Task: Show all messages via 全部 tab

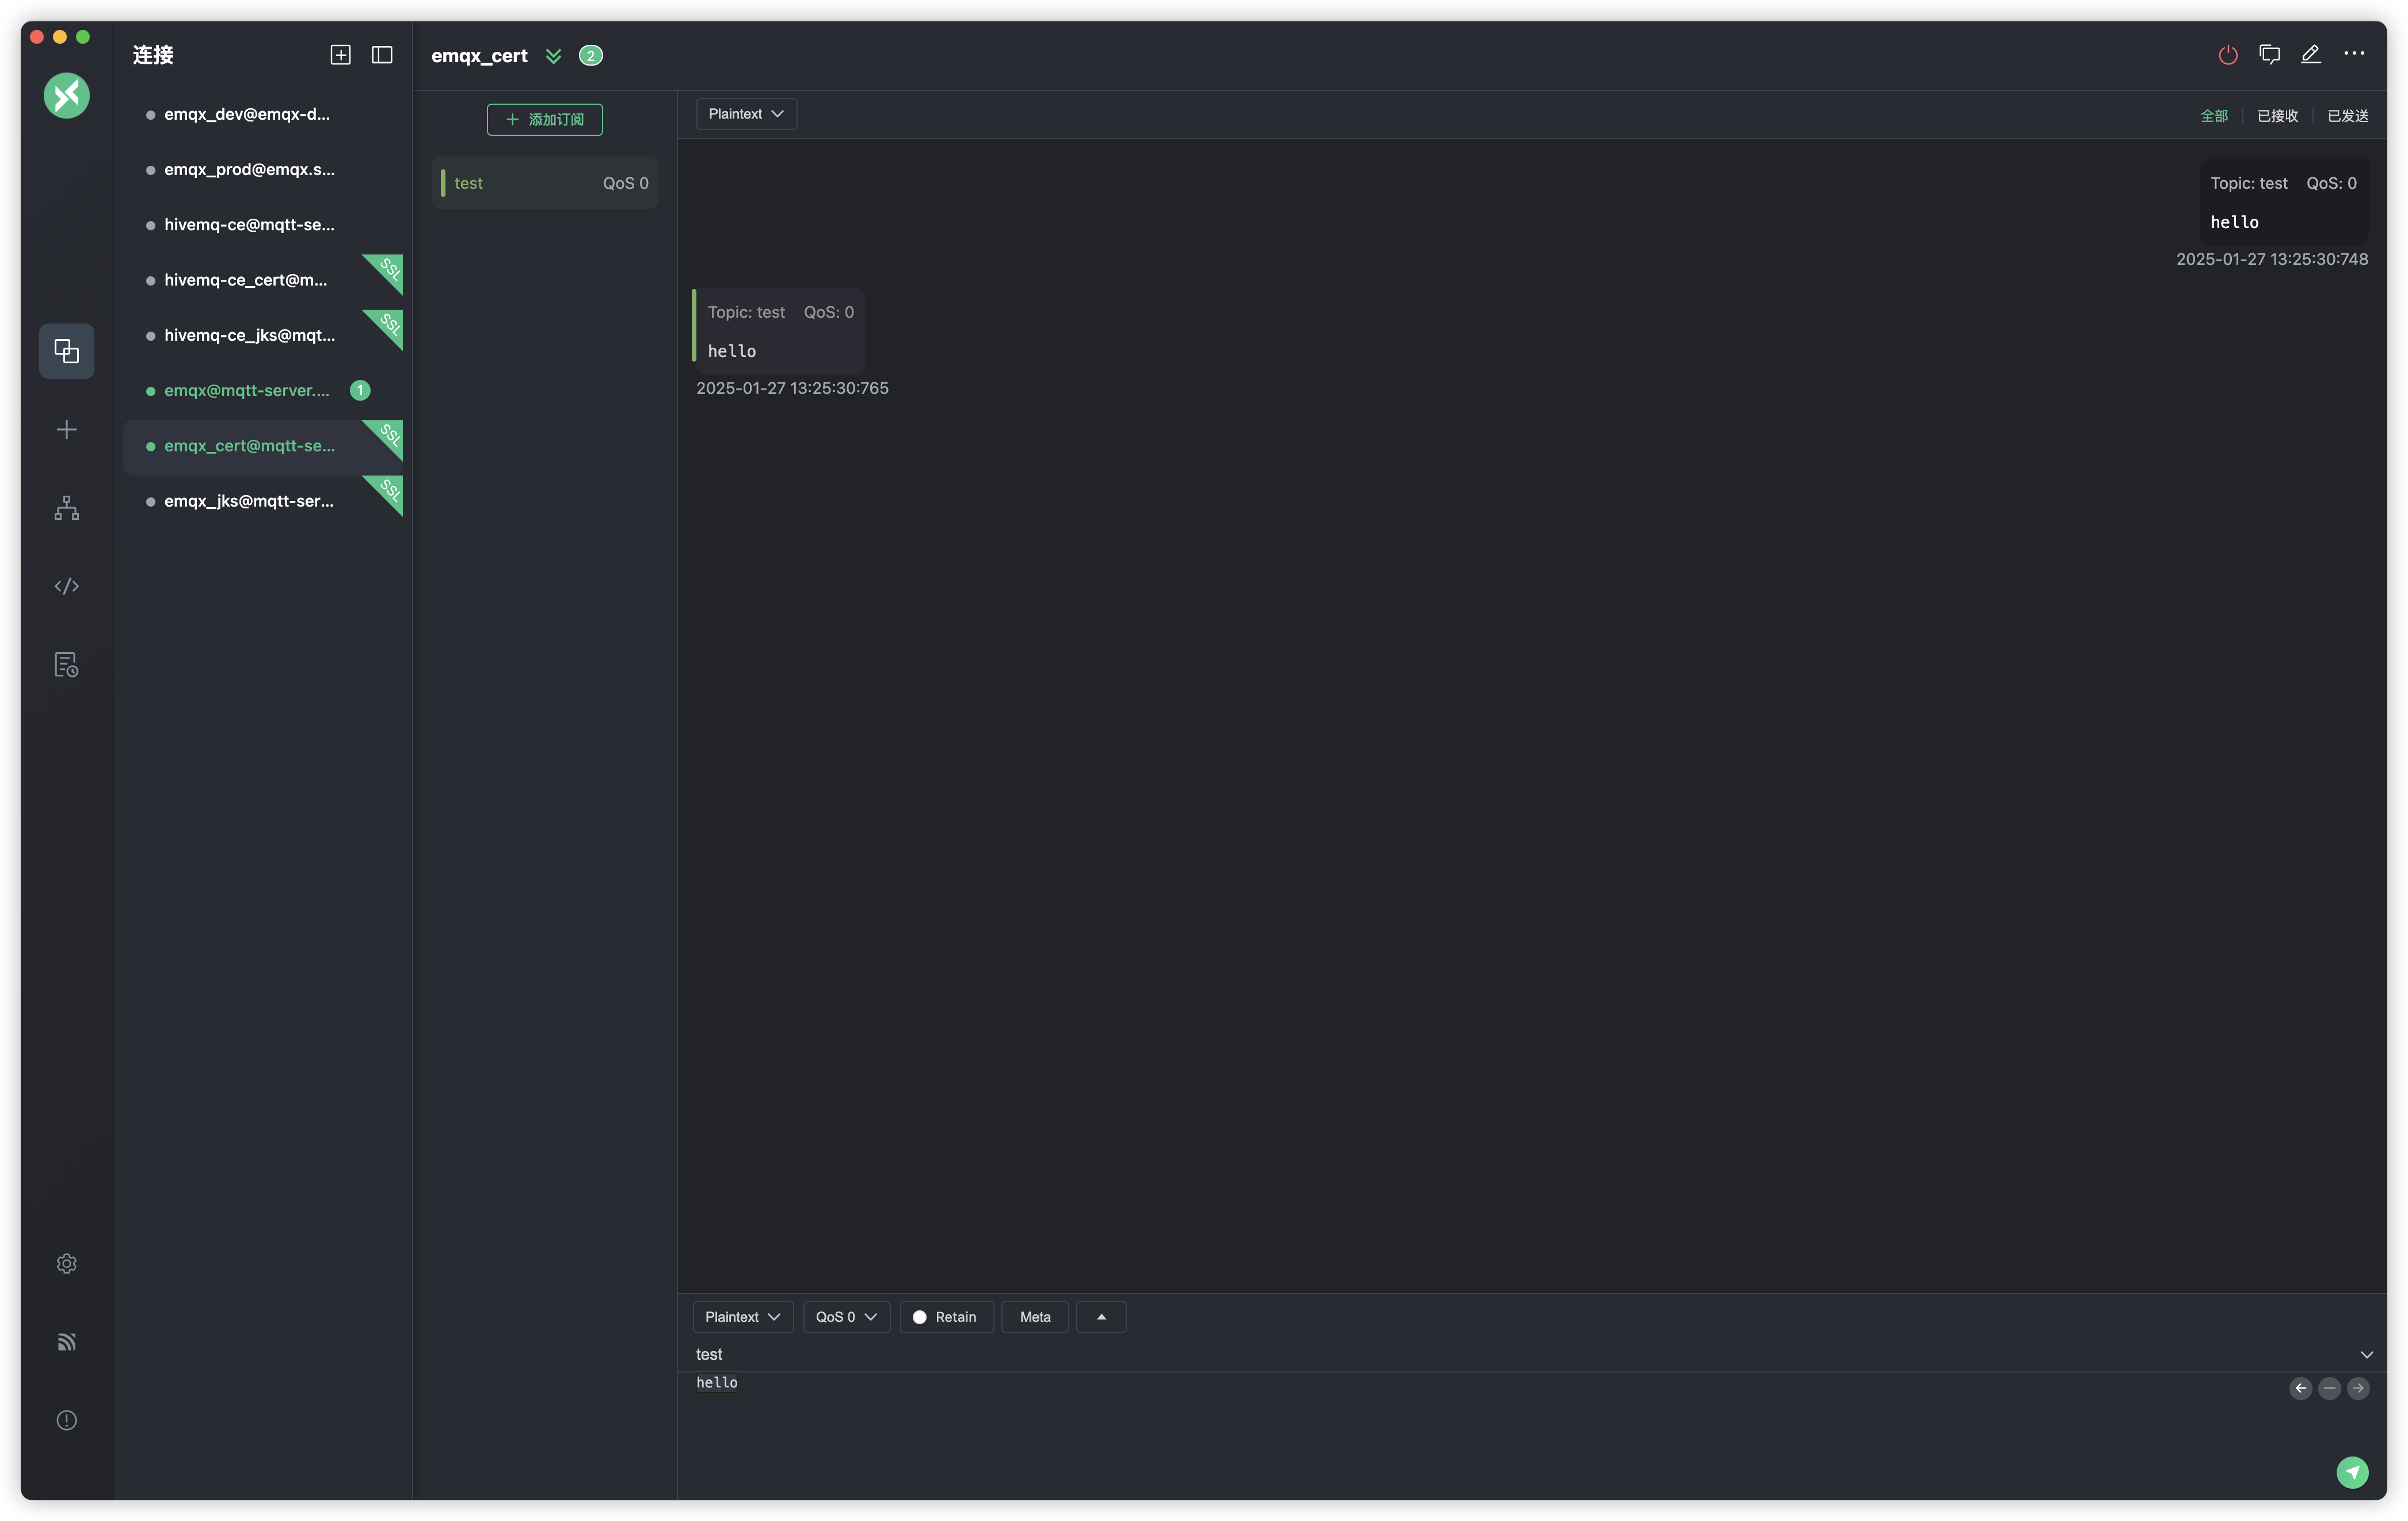Action: [2214, 116]
